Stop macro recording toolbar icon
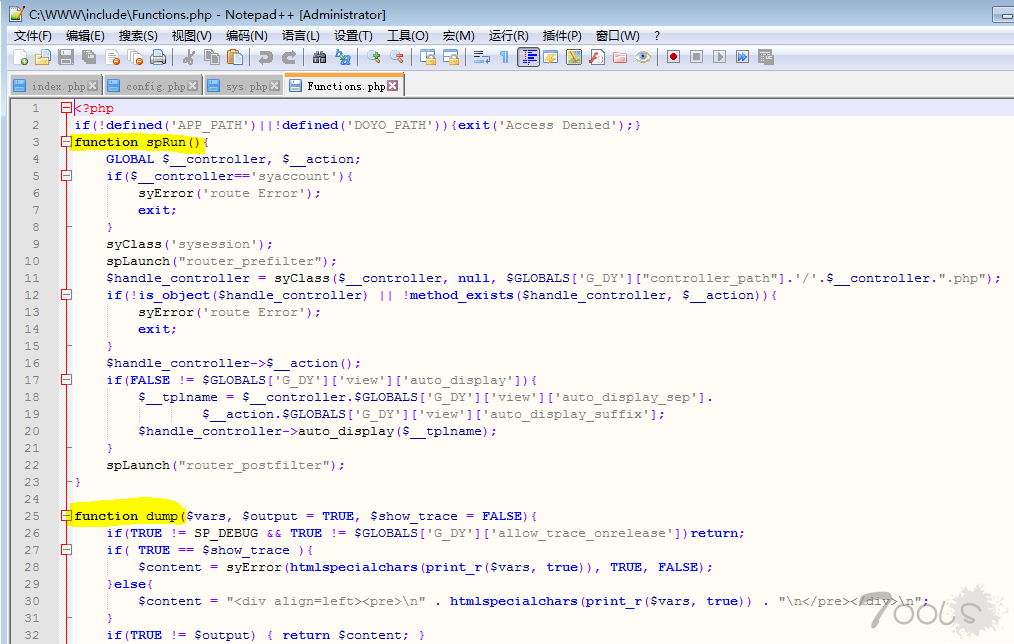This screenshot has height=644, width=1014. coord(696,58)
